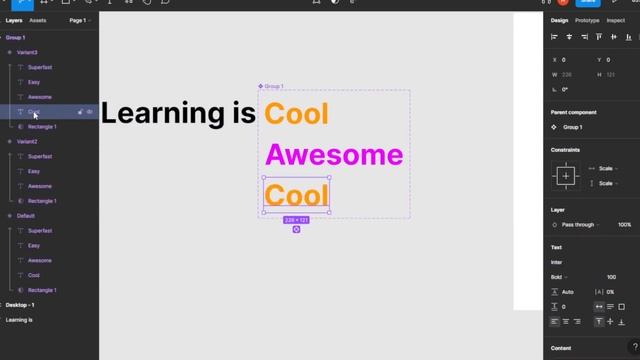Select the Text tool
The height and width of the screenshot is (360, 640).
point(110,2)
